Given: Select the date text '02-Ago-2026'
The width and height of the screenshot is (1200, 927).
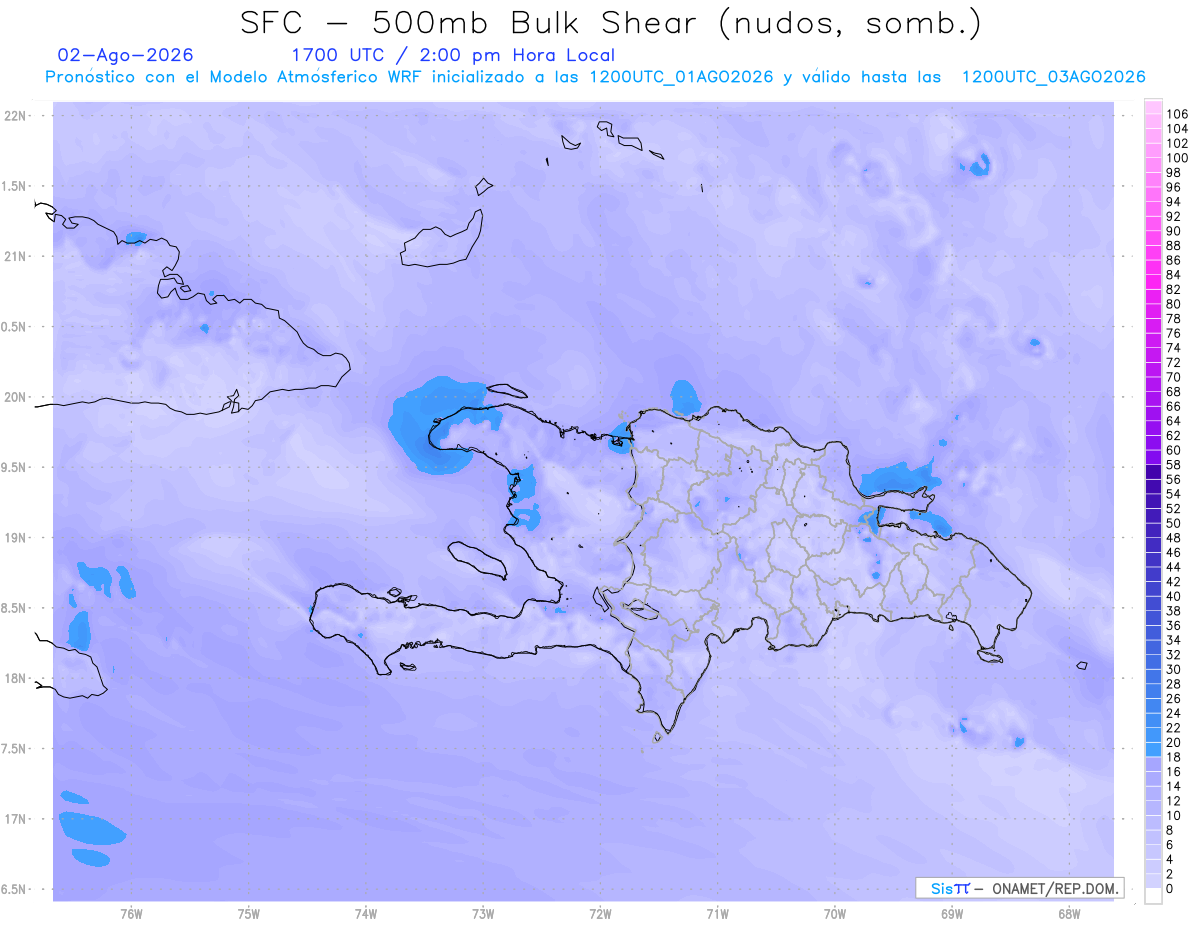Looking at the screenshot, I should (x=125, y=55).
